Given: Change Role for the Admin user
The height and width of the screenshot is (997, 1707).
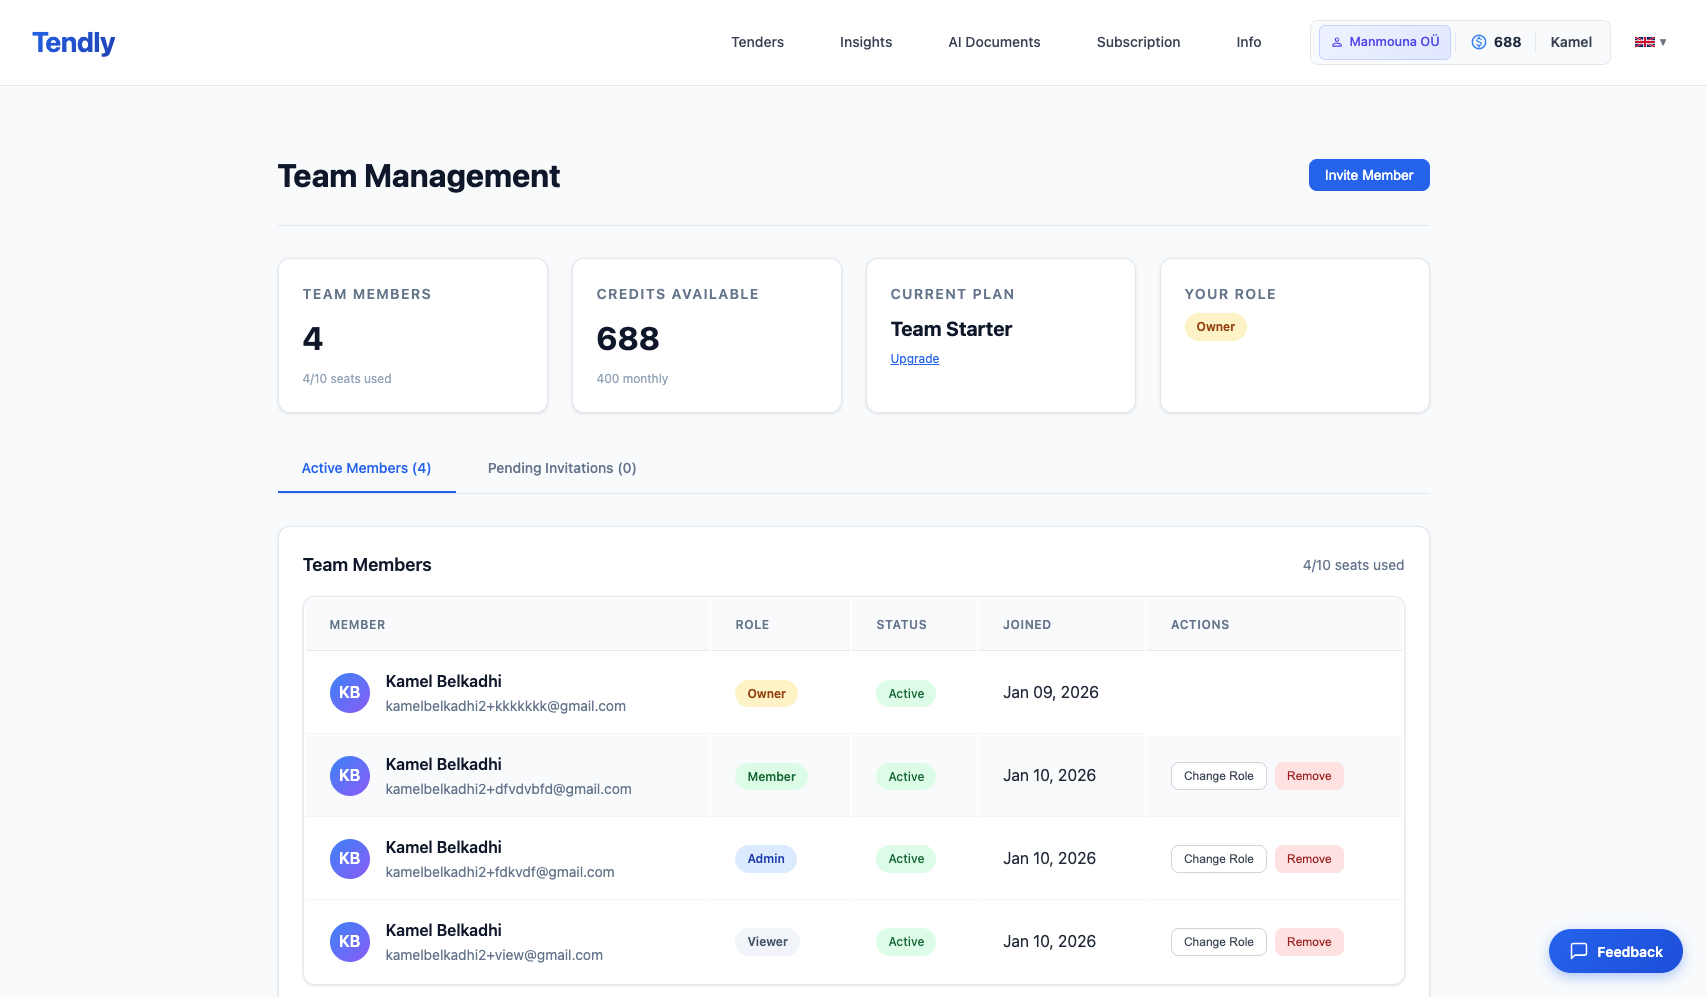Looking at the screenshot, I should tap(1218, 859).
